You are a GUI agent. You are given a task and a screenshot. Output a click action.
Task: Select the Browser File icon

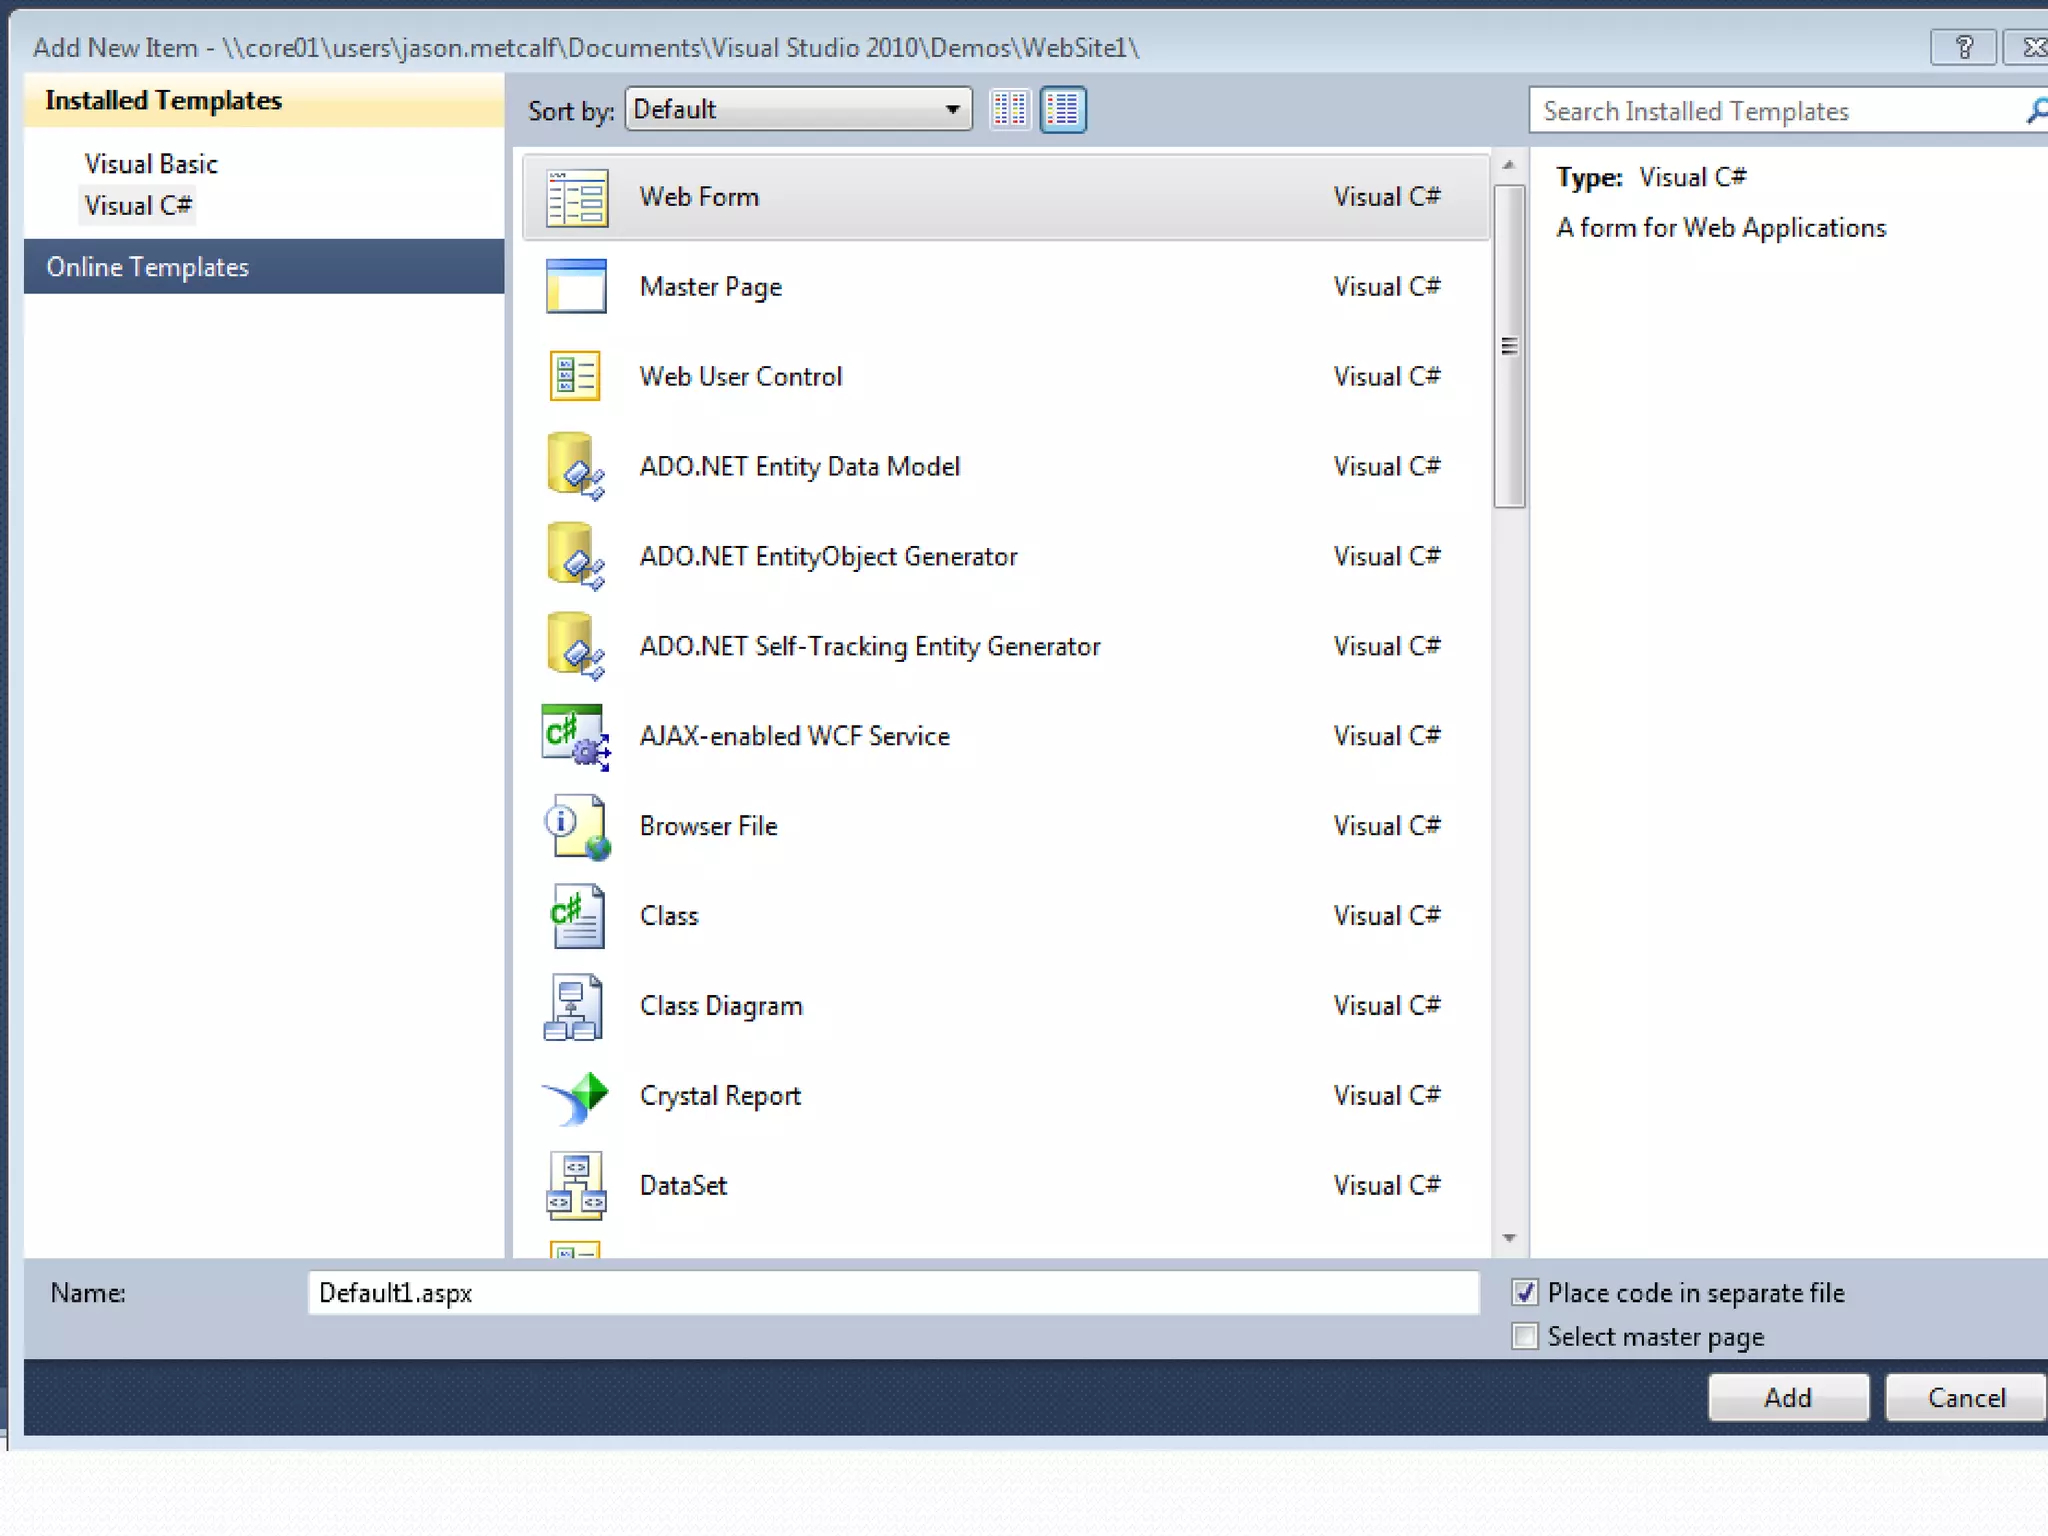[576, 827]
